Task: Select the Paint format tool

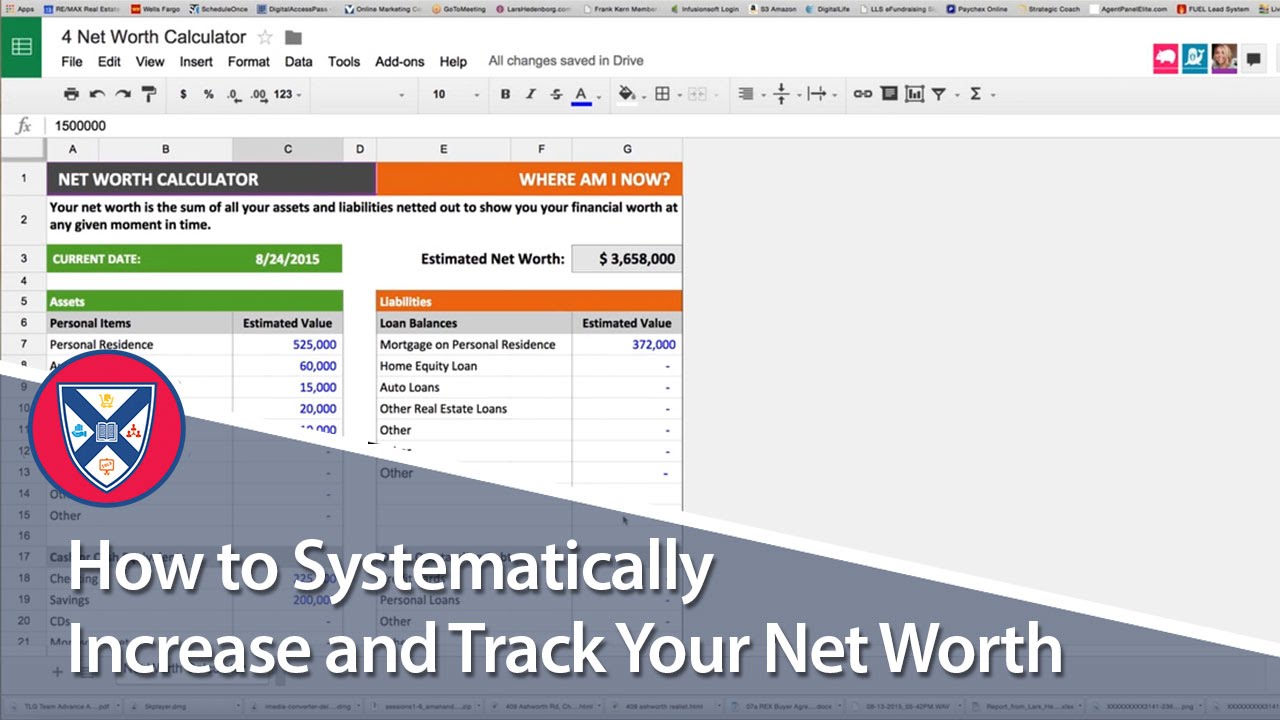Action: click(x=149, y=94)
